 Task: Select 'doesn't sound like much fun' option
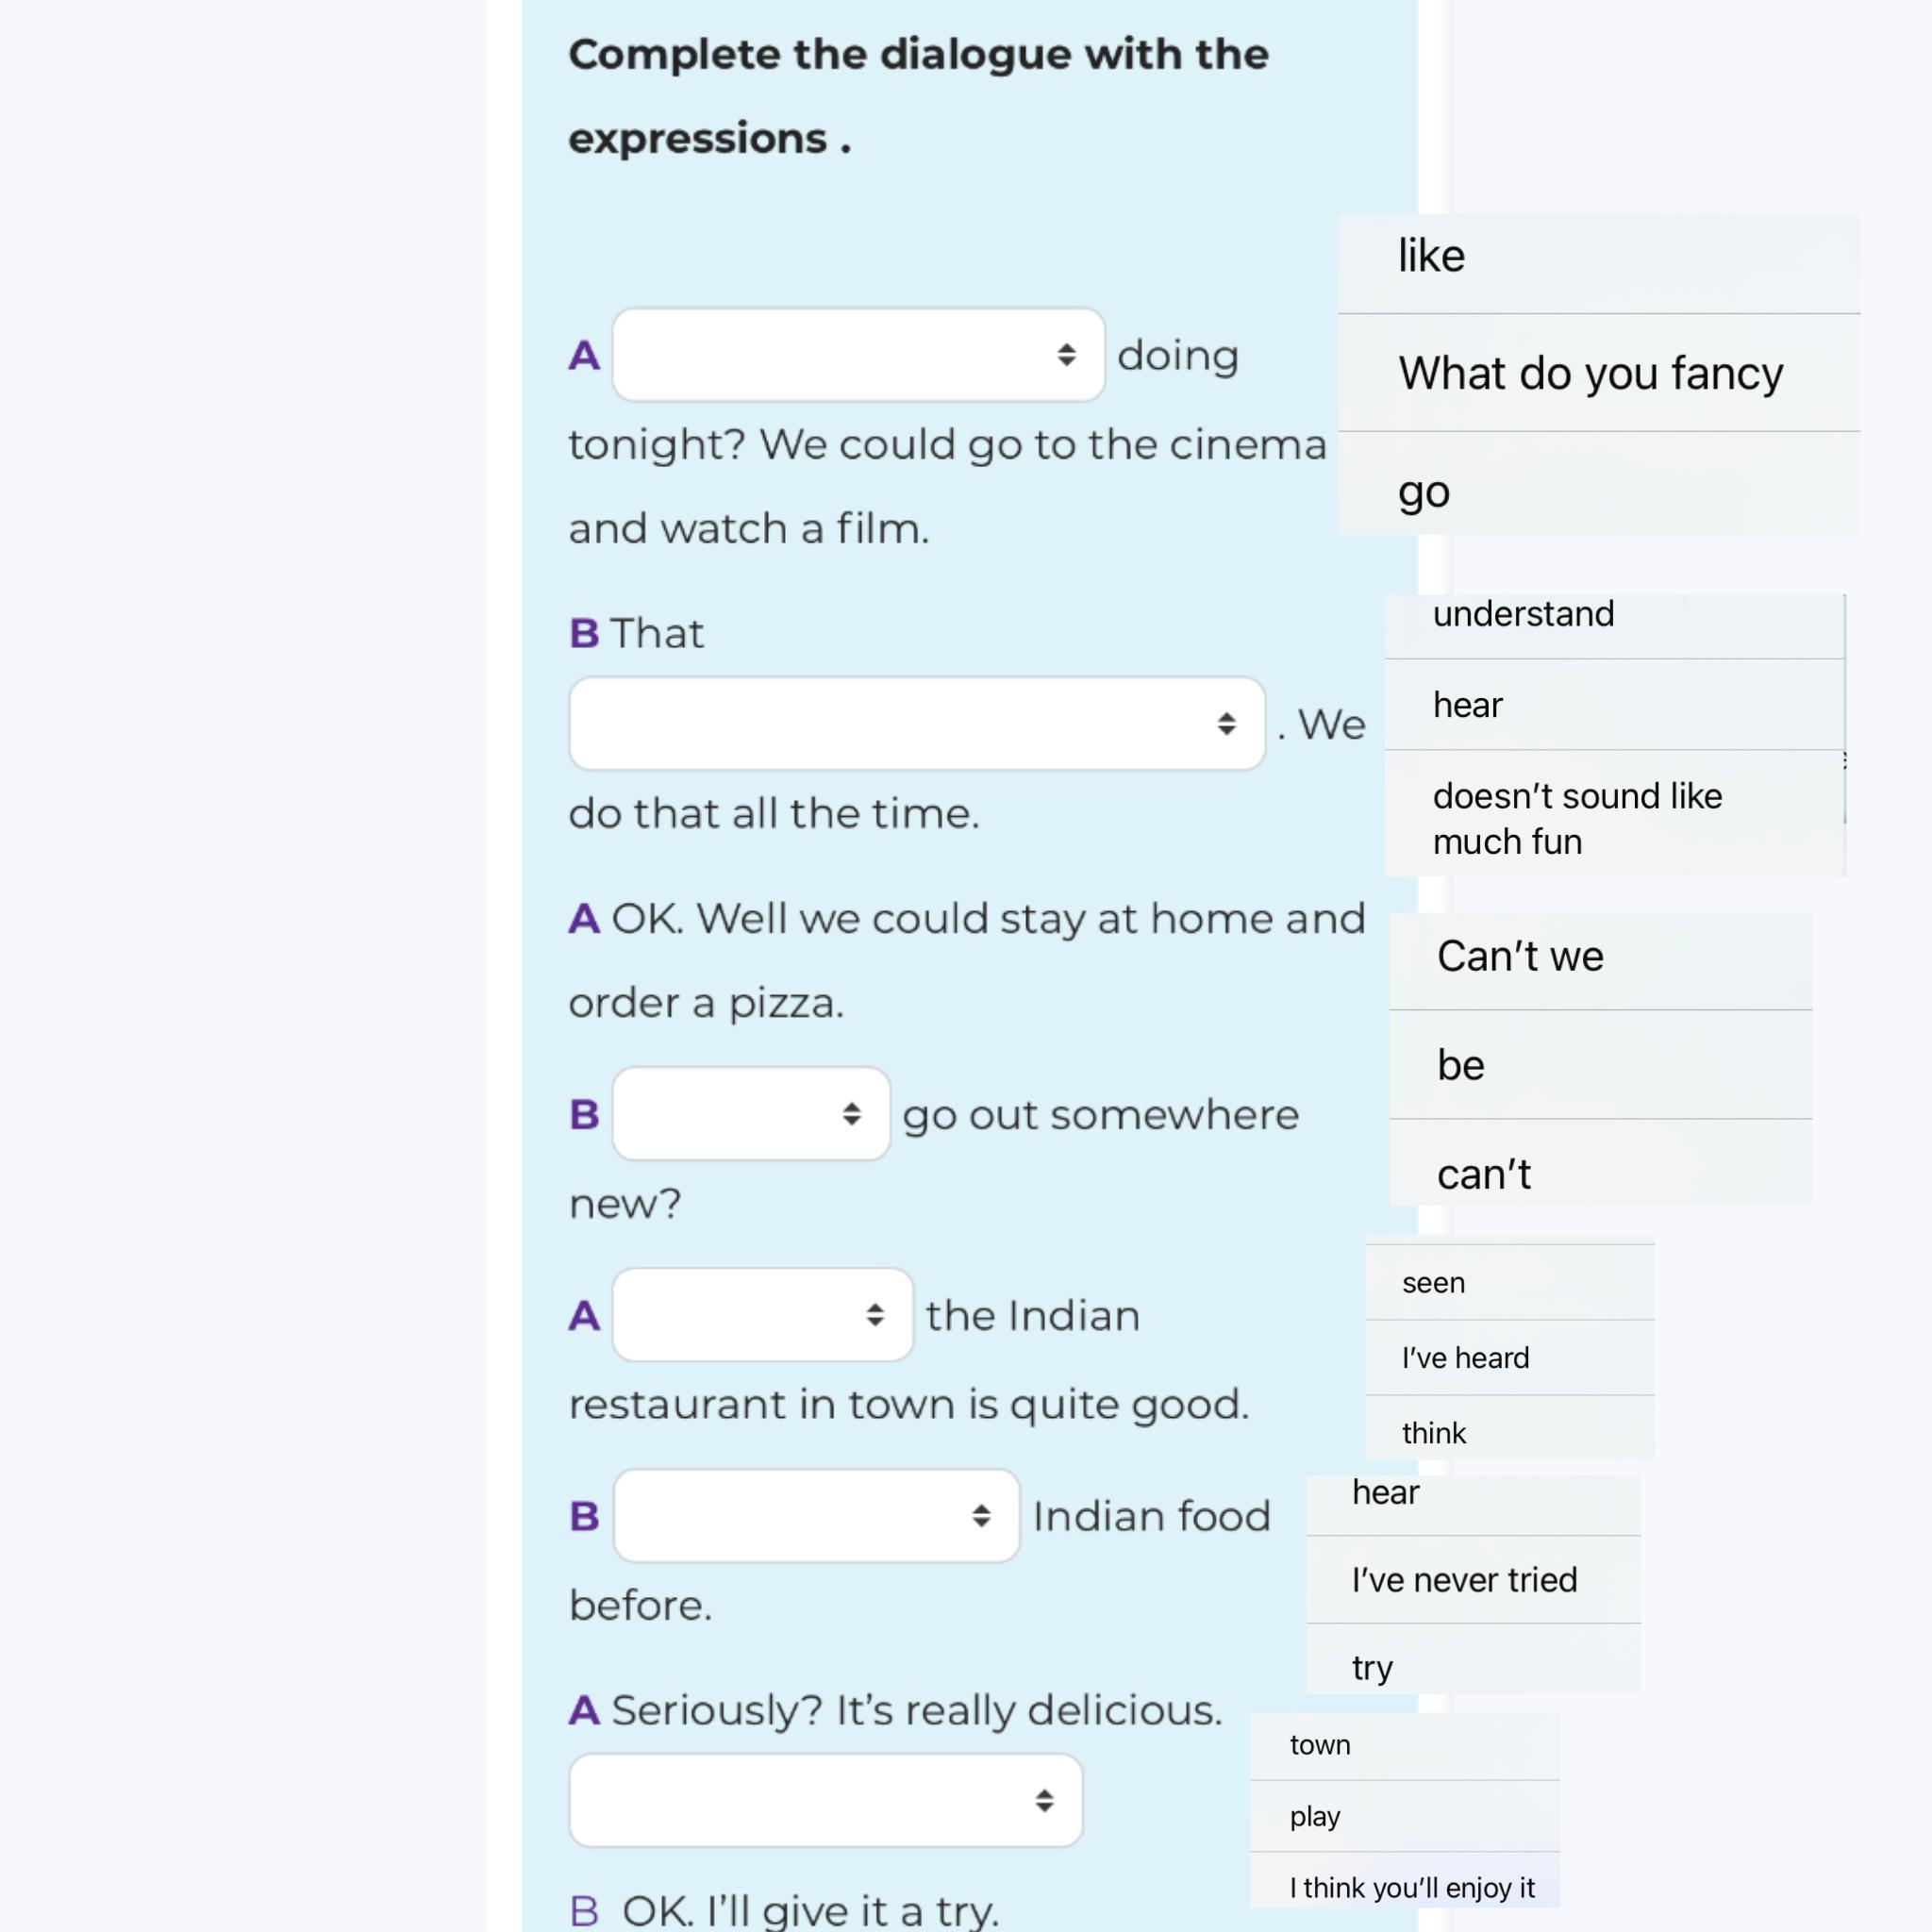pyautogui.click(x=1614, y=814)
